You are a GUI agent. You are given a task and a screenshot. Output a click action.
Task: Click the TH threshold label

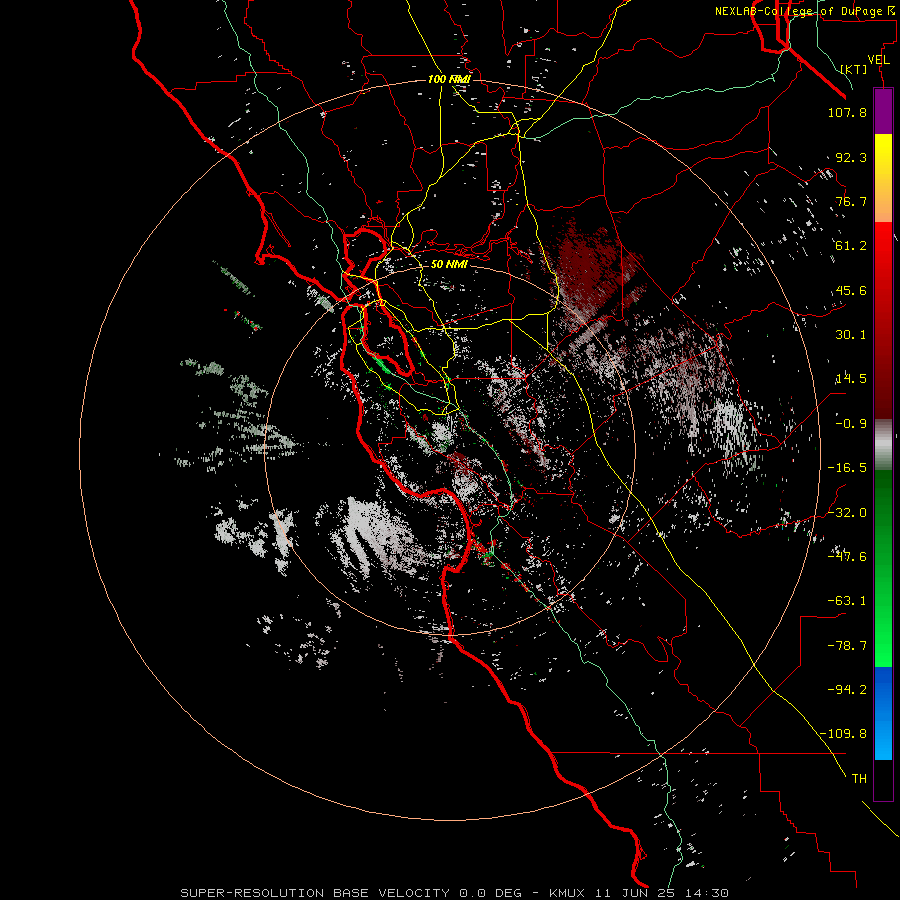(859, 779)
